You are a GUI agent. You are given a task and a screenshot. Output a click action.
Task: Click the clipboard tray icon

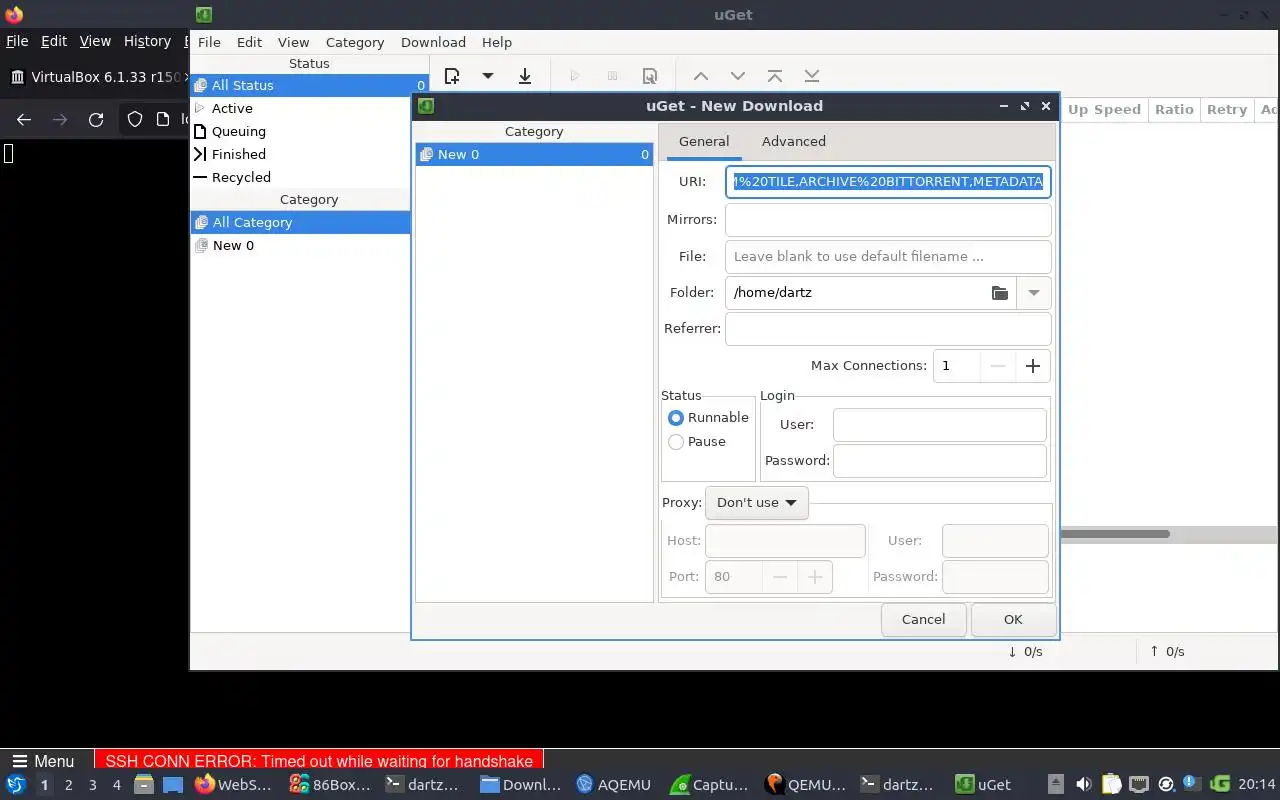tap(1112, 785)
